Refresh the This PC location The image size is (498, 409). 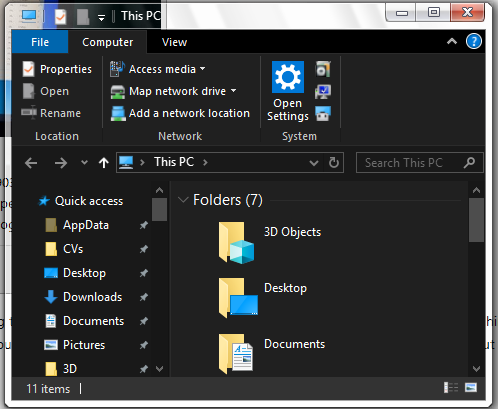pyautogui.click(x=334, y=163)
